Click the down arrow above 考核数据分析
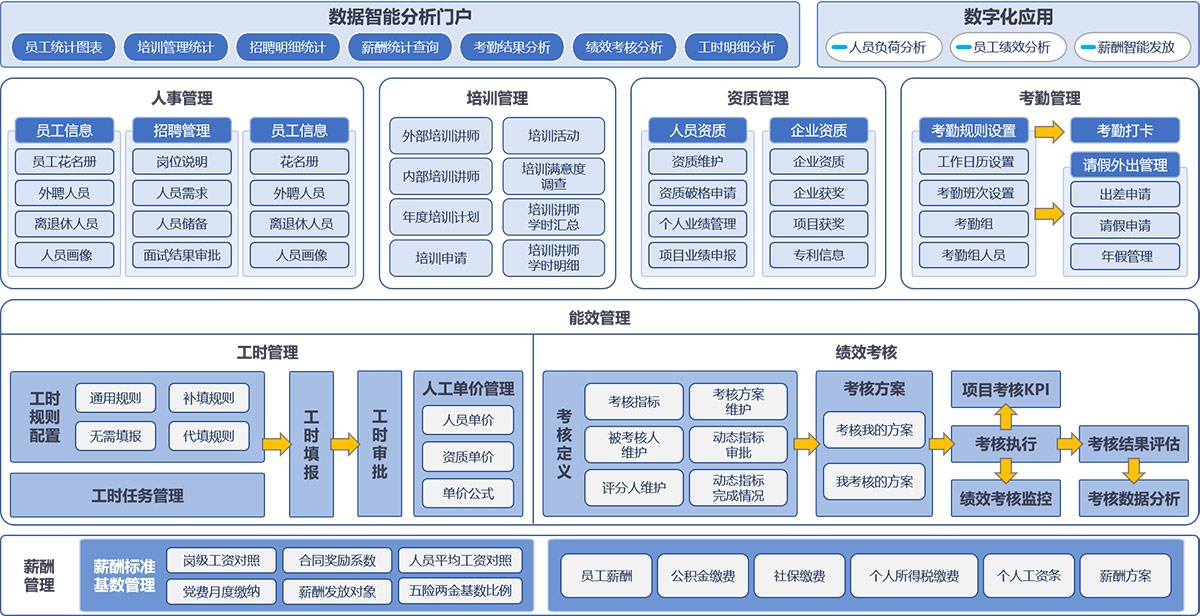Viewport: 1200px width, 616px height. 1133,471
